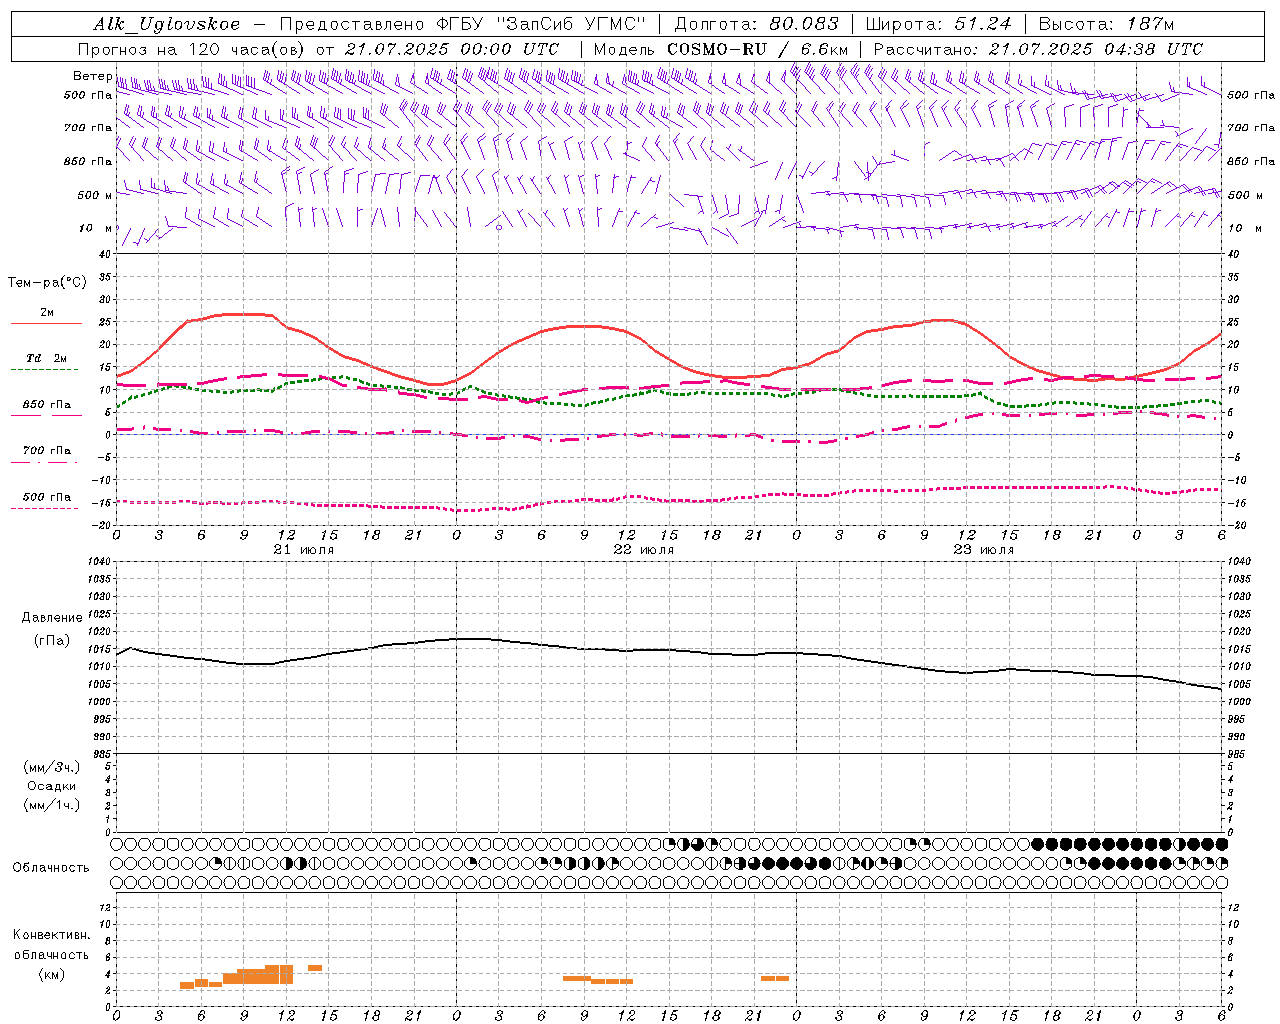Select the Давление pressure panel label

52,618
